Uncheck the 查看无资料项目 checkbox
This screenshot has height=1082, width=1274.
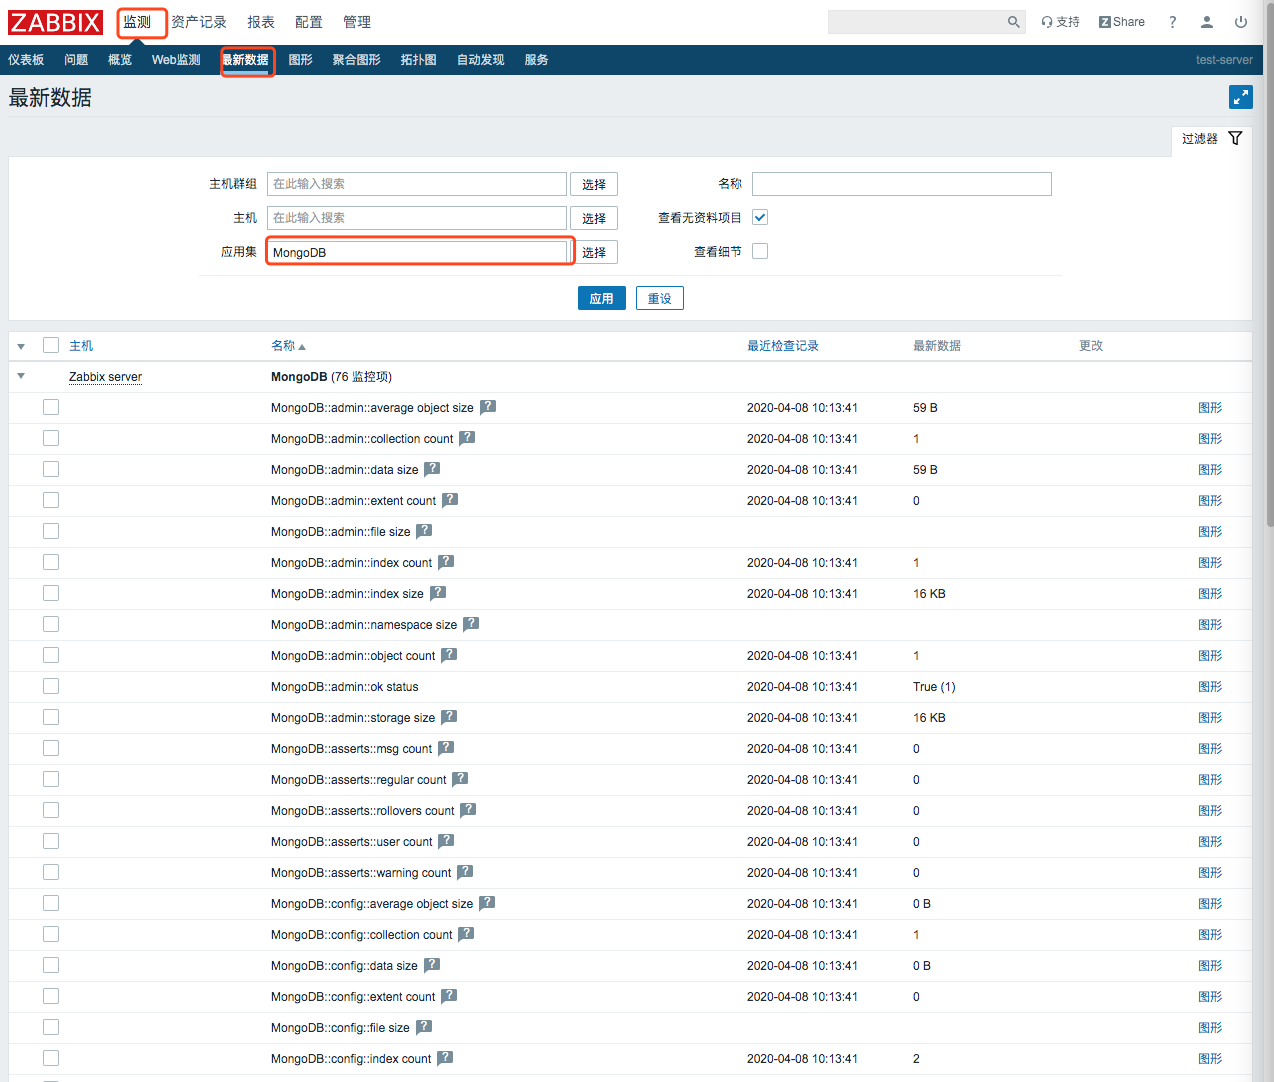[760, 217]
